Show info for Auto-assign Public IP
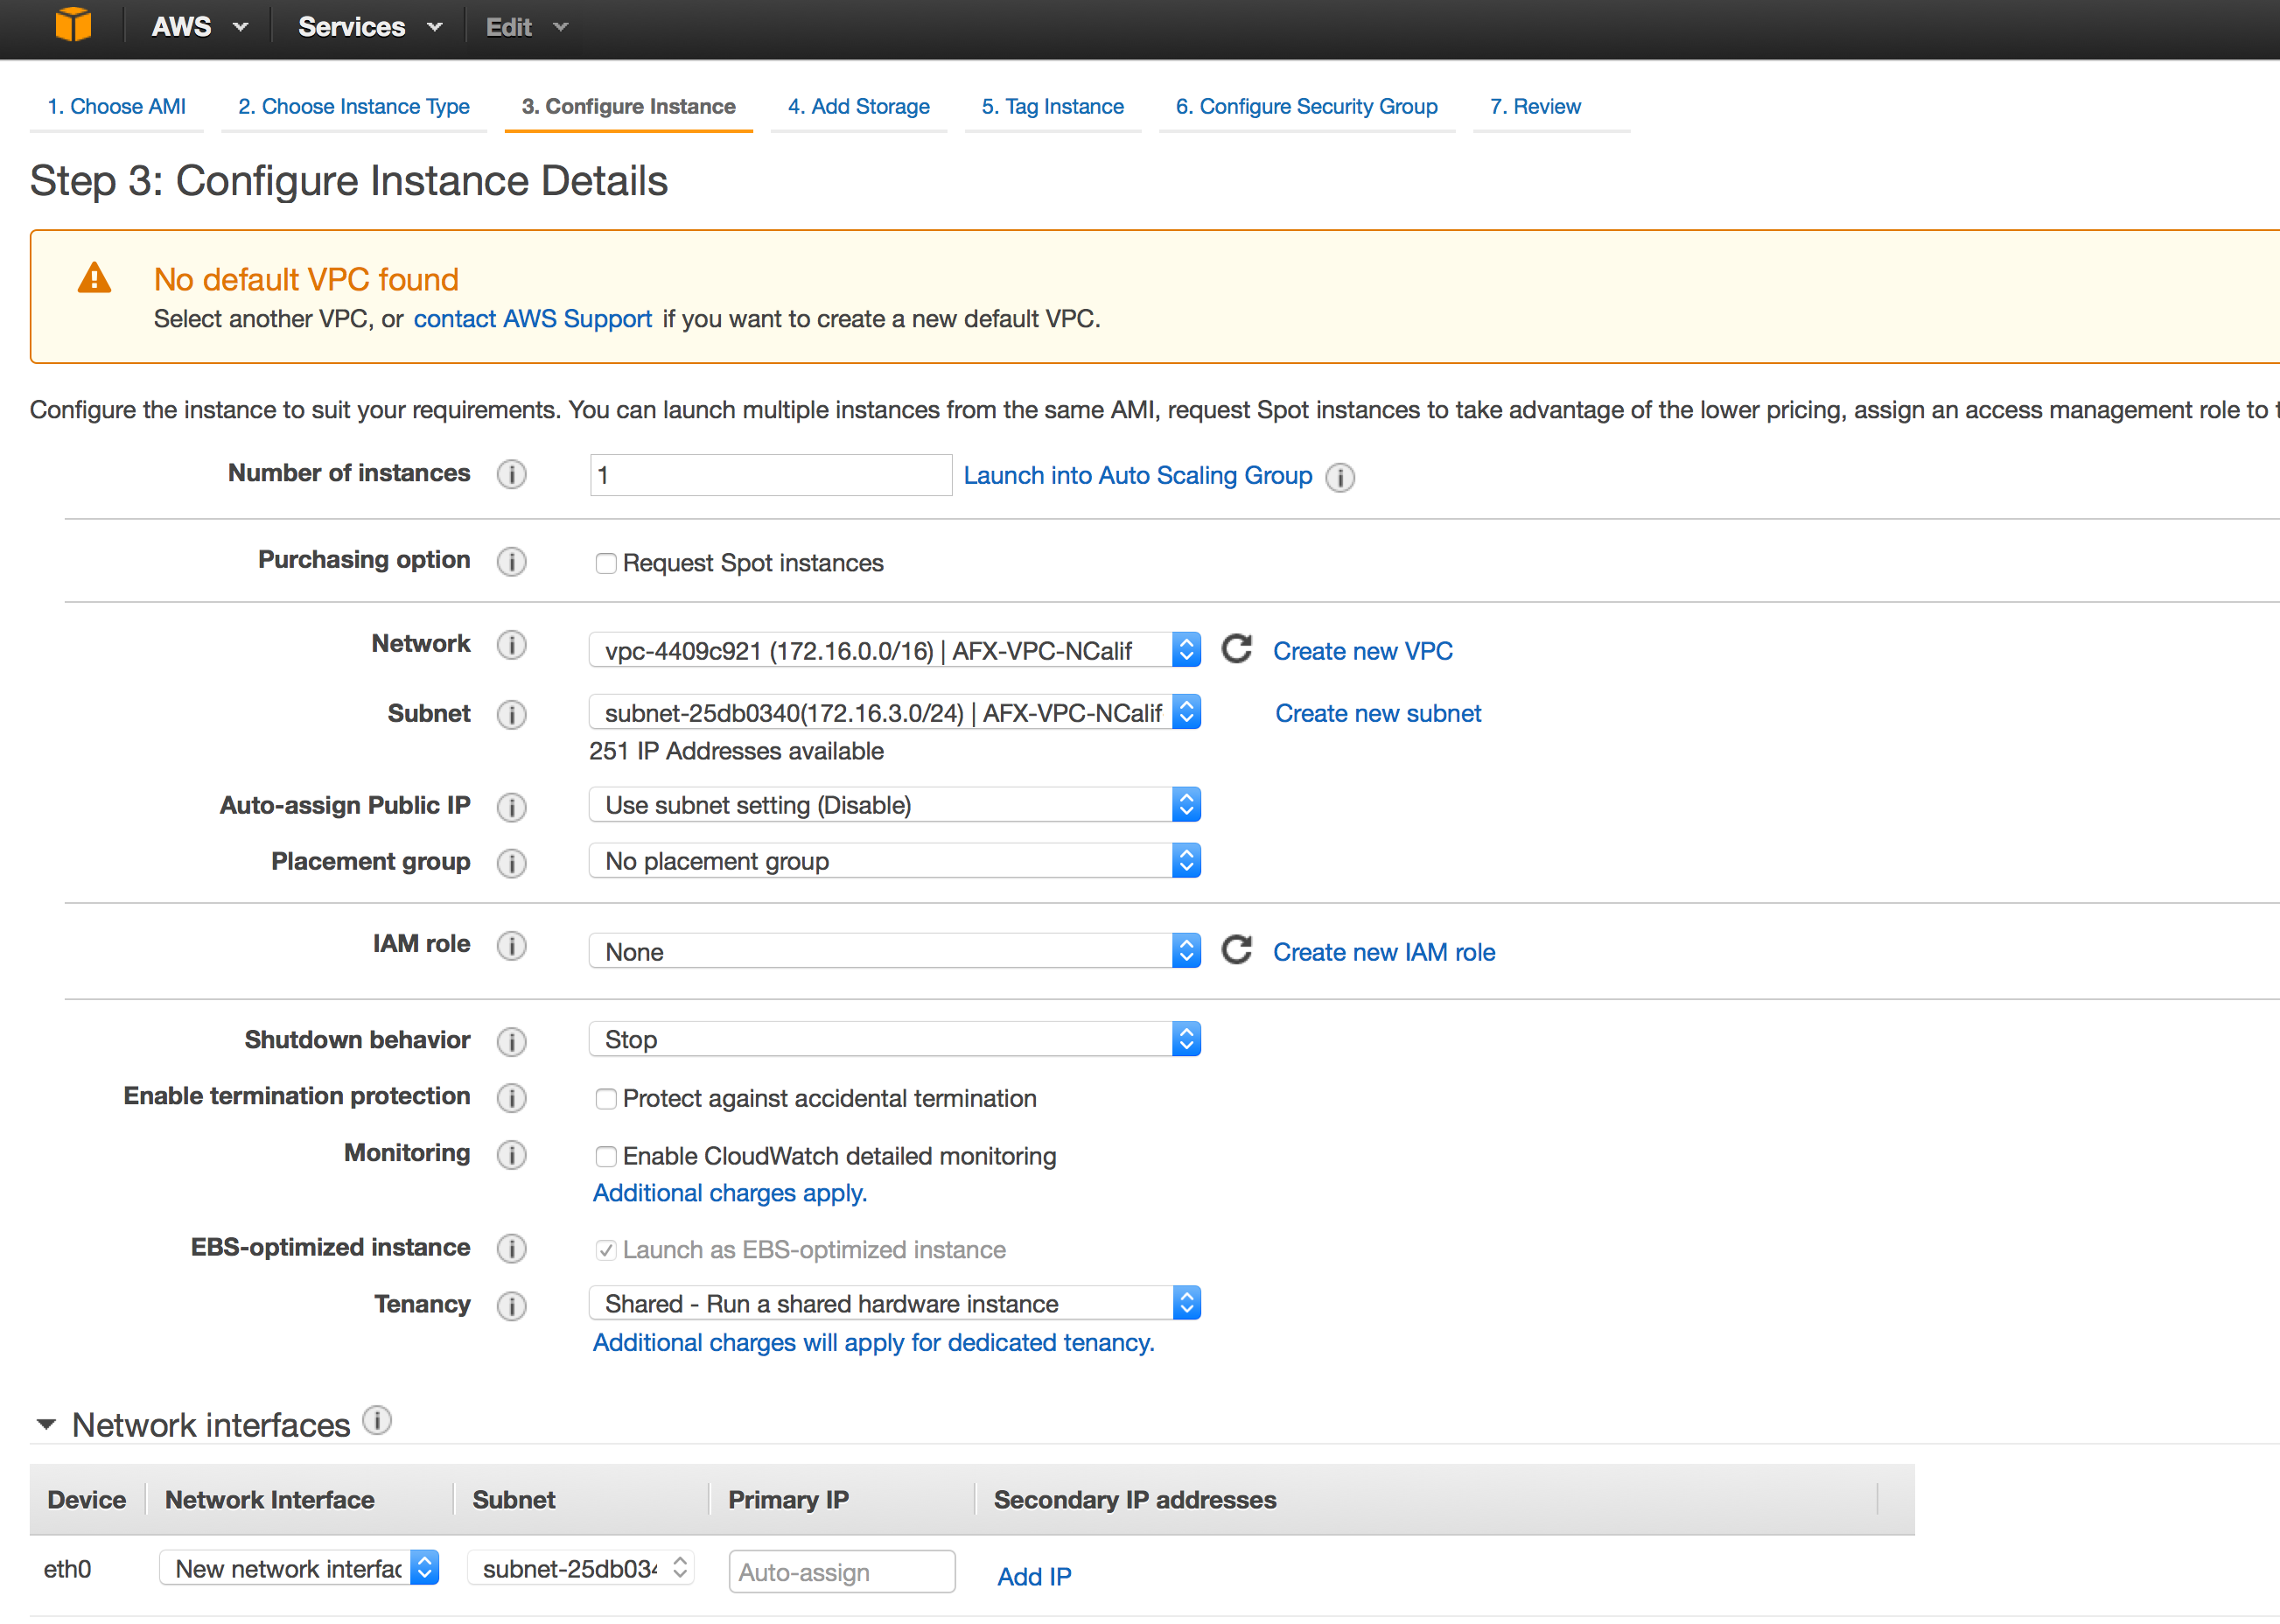This screenshot has width=2280, height=1624. coord(511,807)
